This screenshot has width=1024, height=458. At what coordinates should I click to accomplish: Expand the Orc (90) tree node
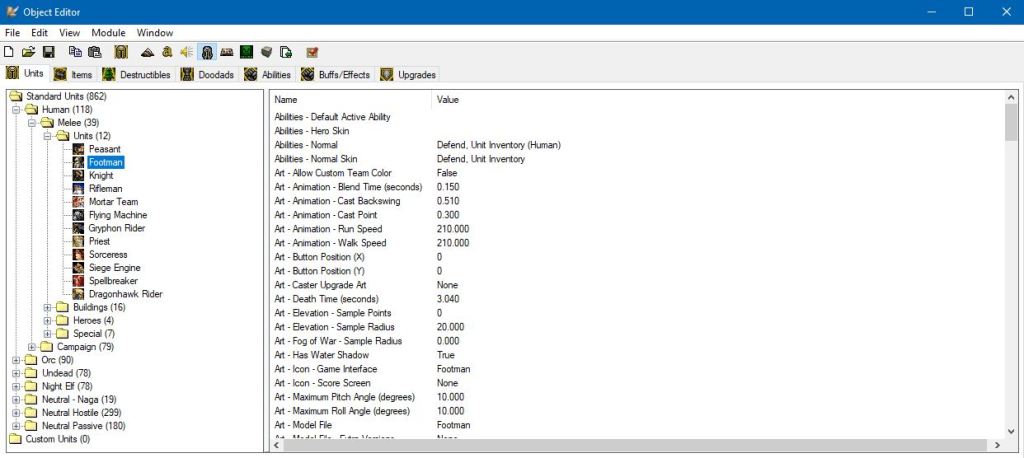pos(16,360)
